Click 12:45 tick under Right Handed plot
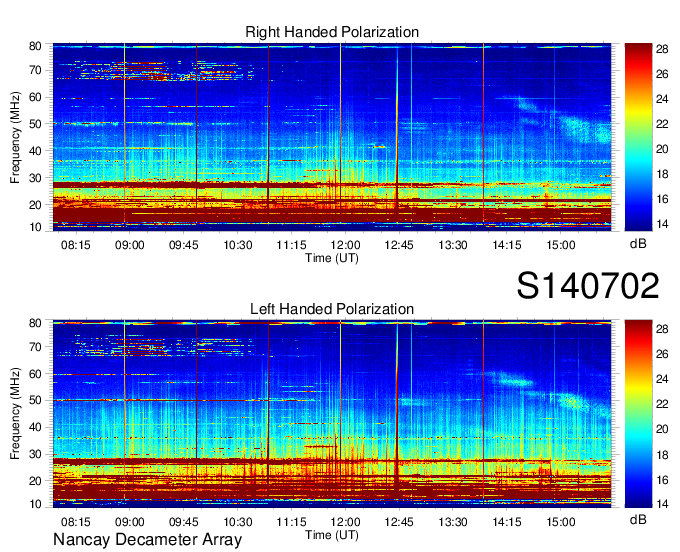 (x=399, y=245)
